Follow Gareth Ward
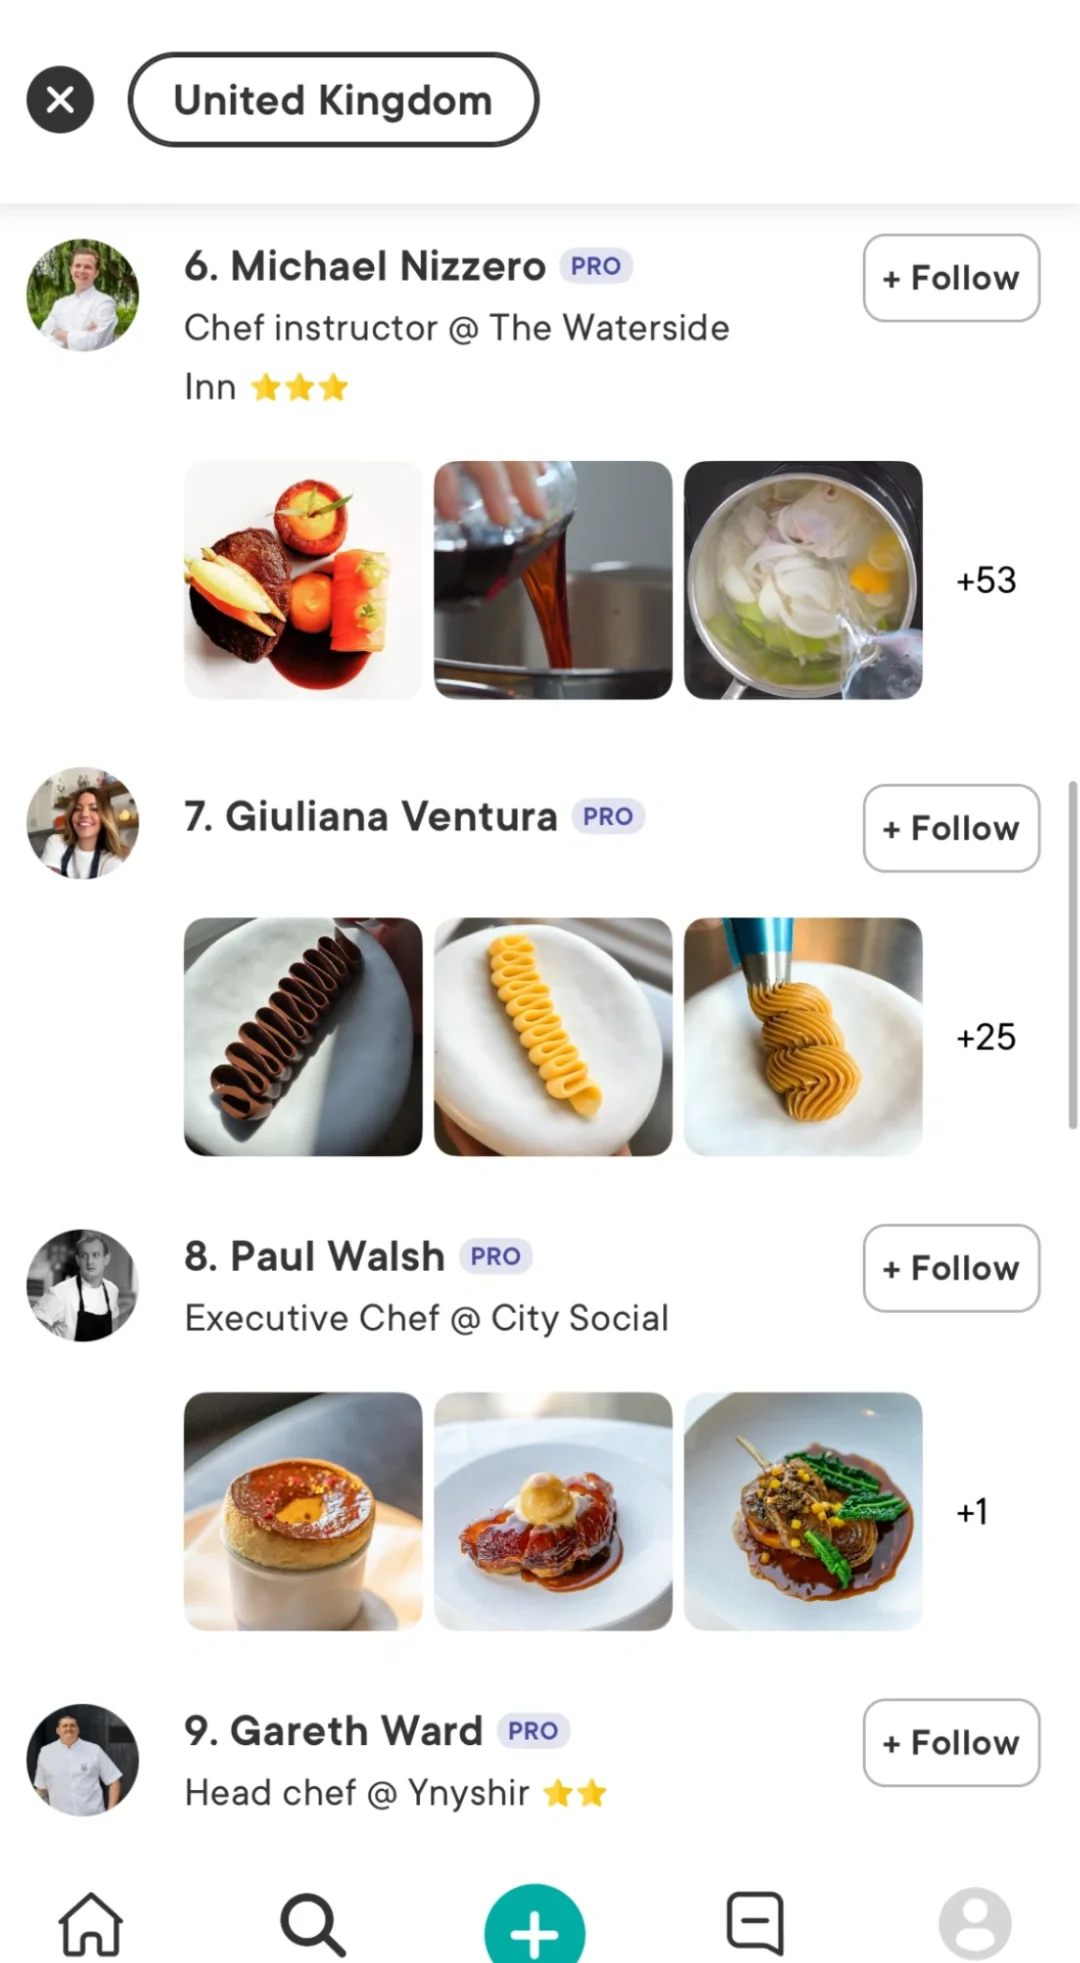1080x1963 pixels. pos(951,1743)
